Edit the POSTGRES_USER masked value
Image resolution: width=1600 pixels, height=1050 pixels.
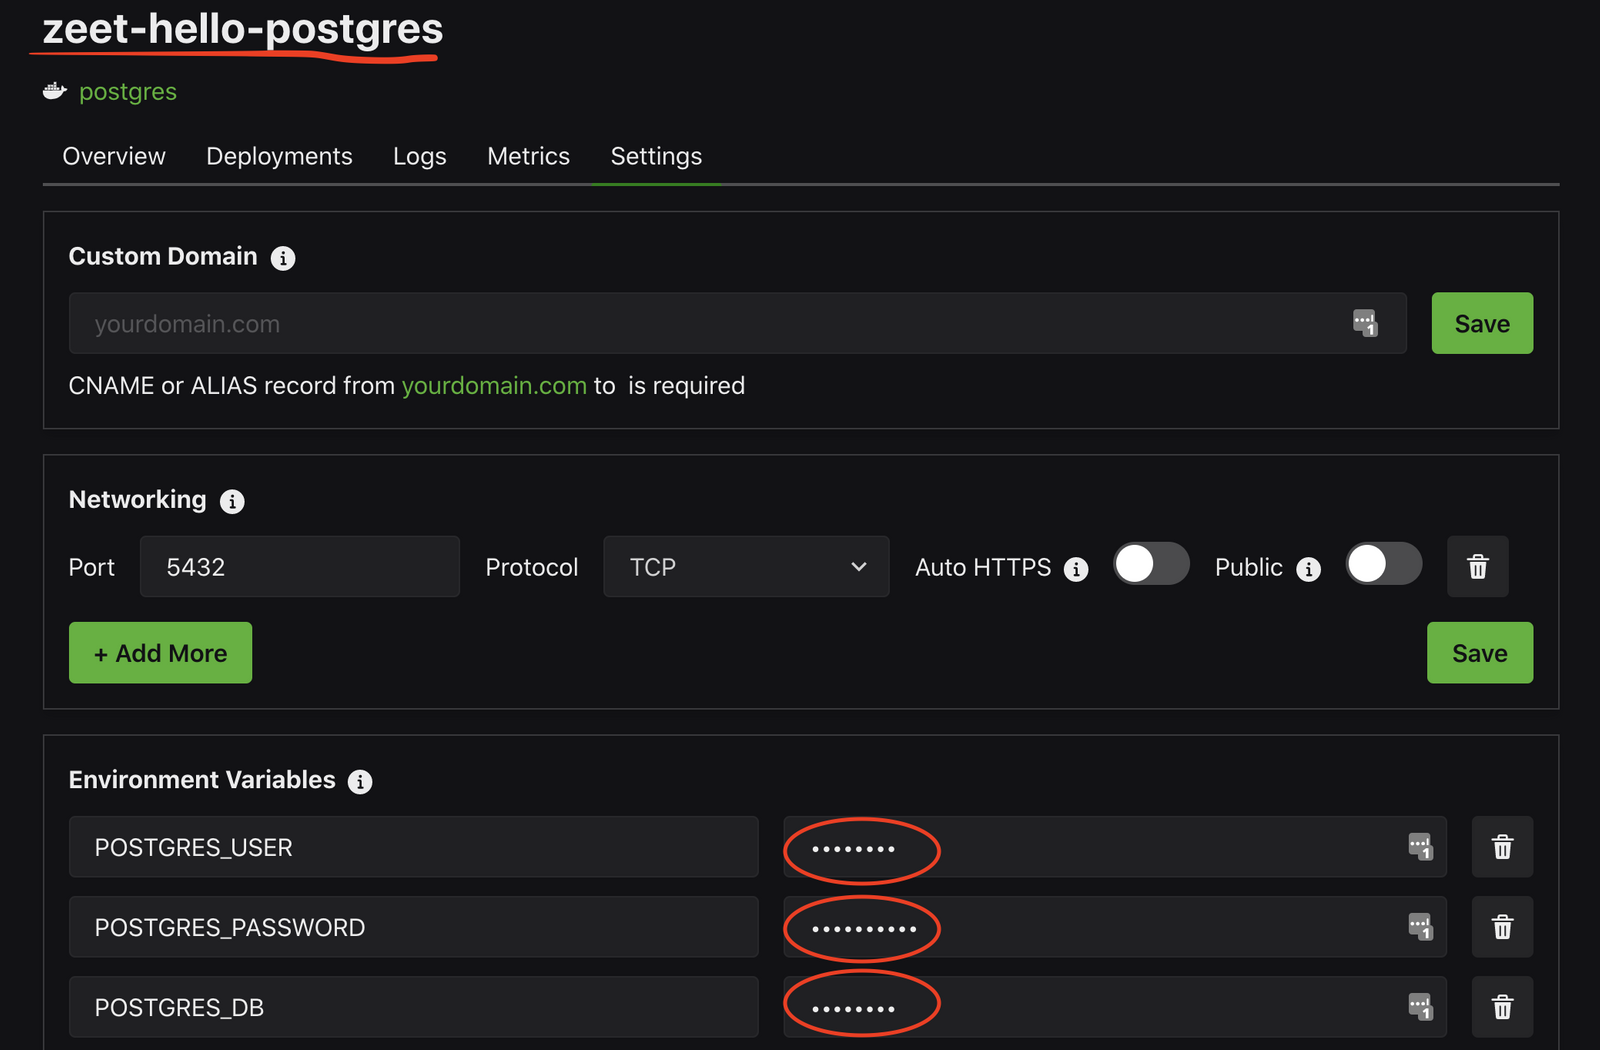coord(1115,847)
